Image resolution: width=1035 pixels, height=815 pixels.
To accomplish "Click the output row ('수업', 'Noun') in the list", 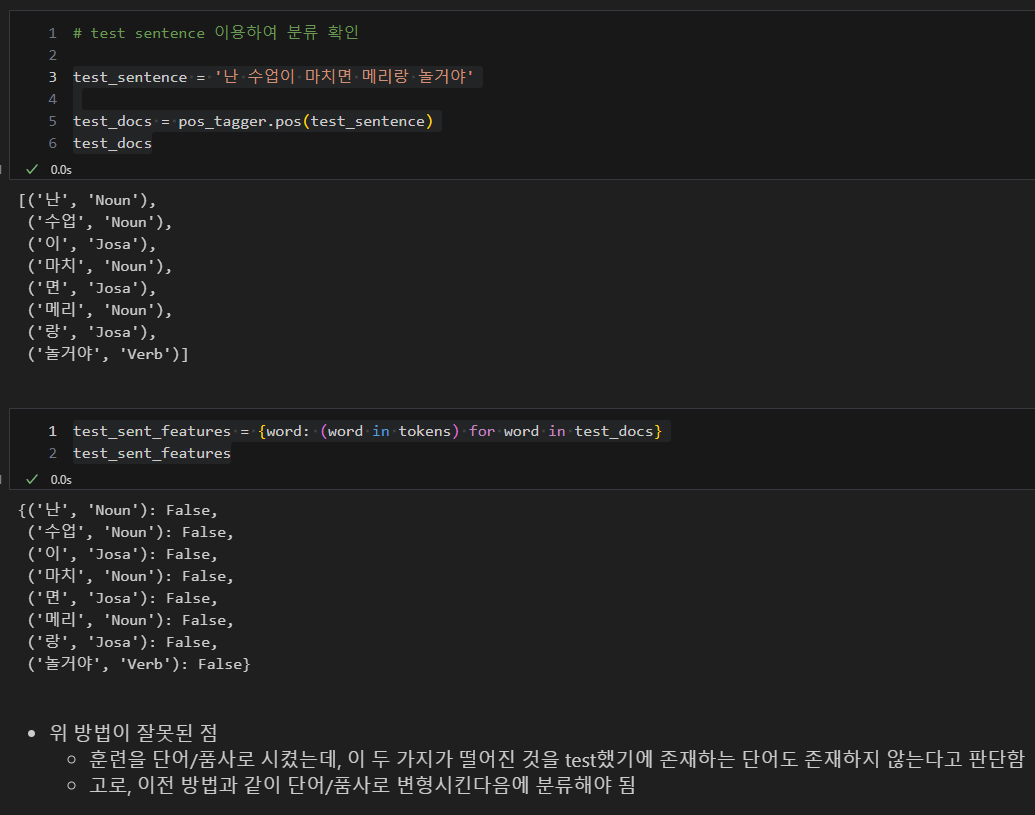I will [100, 222].
